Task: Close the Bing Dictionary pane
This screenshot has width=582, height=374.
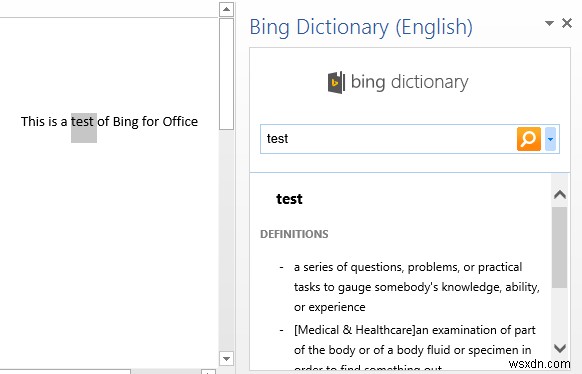Action: [567, 23]
